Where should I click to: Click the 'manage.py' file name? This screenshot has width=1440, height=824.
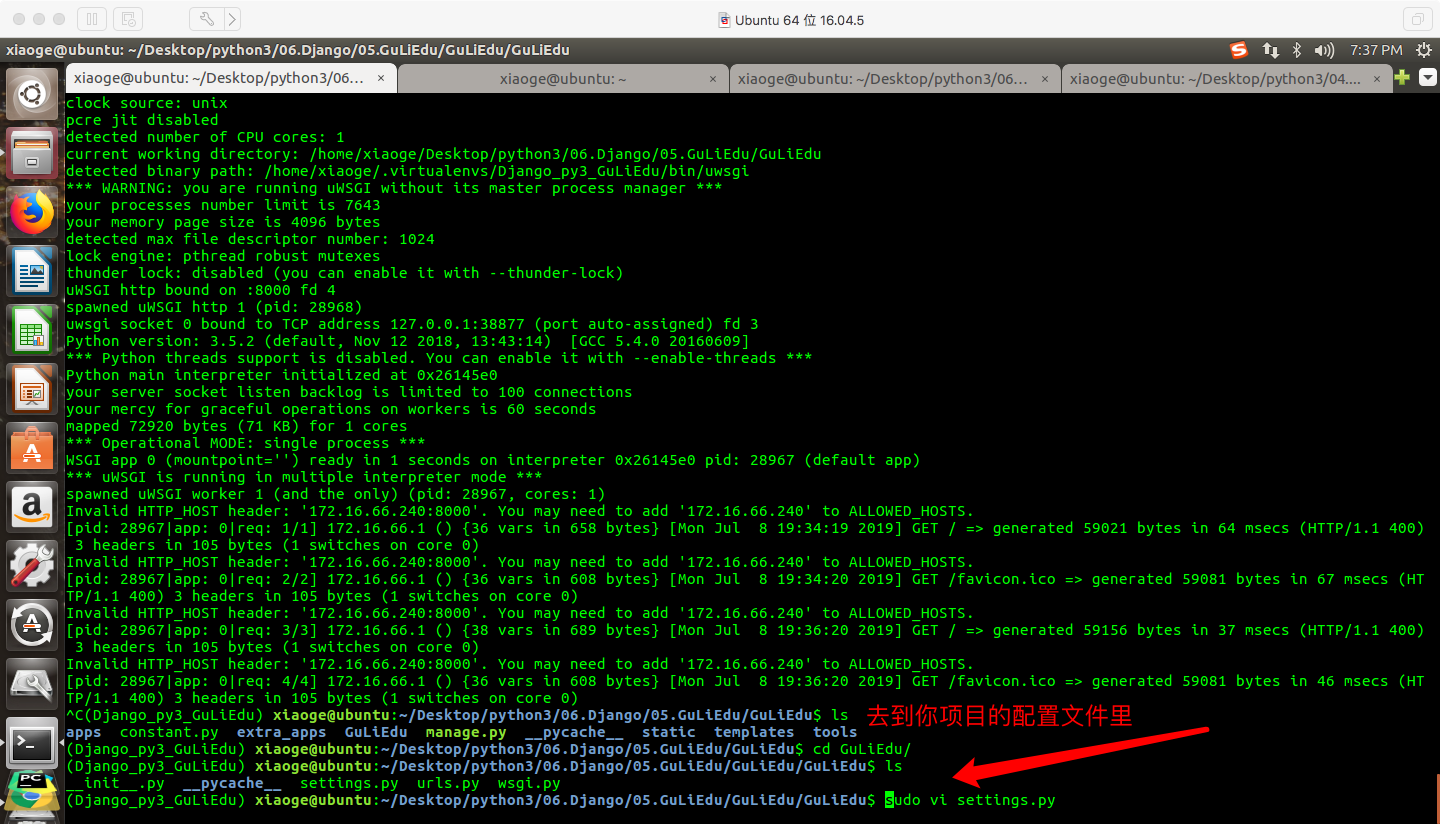click(466, 732)
